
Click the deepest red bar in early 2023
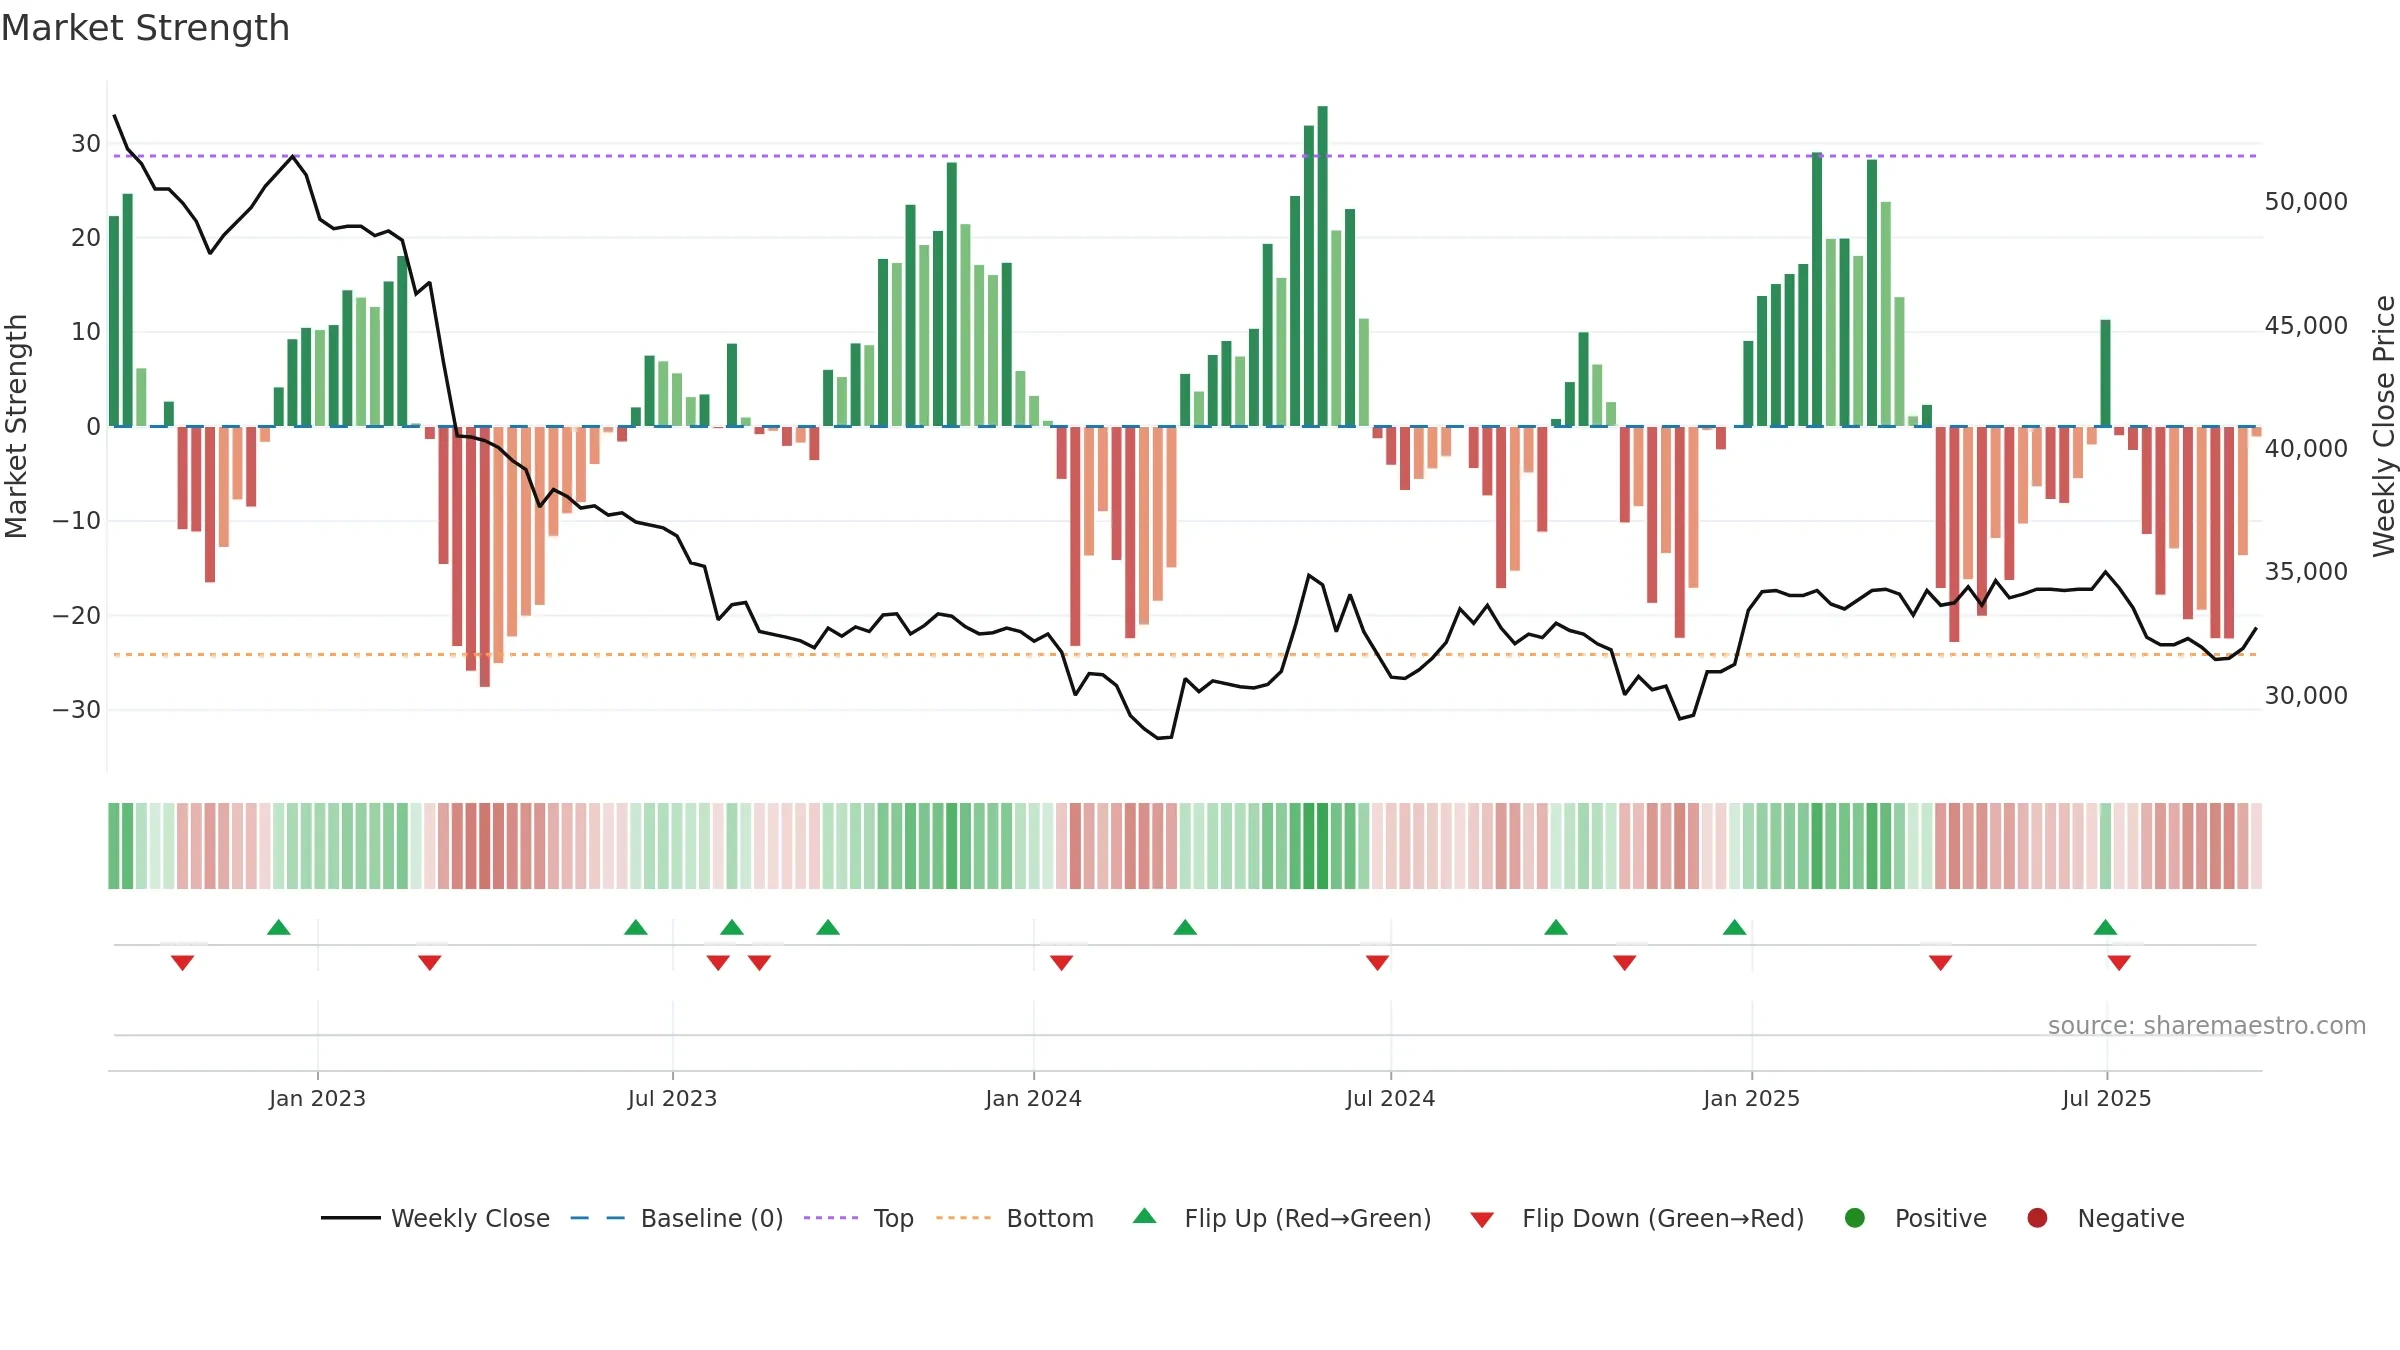click(485, 557)
